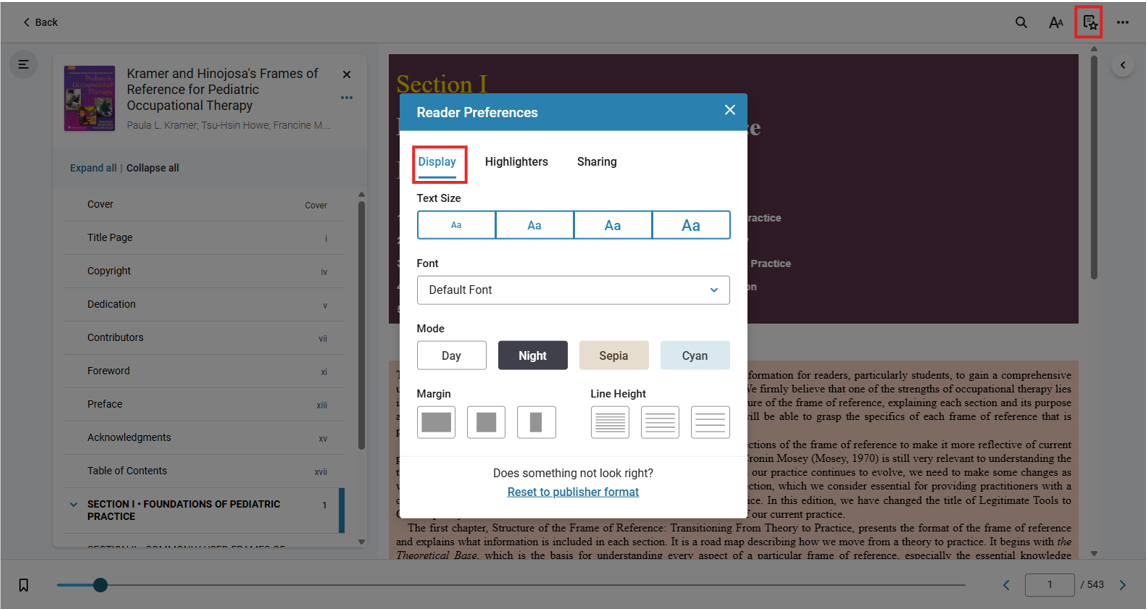Select the medium line height icon
This screenshot has height=610, width=1147.
coord(660,422)
